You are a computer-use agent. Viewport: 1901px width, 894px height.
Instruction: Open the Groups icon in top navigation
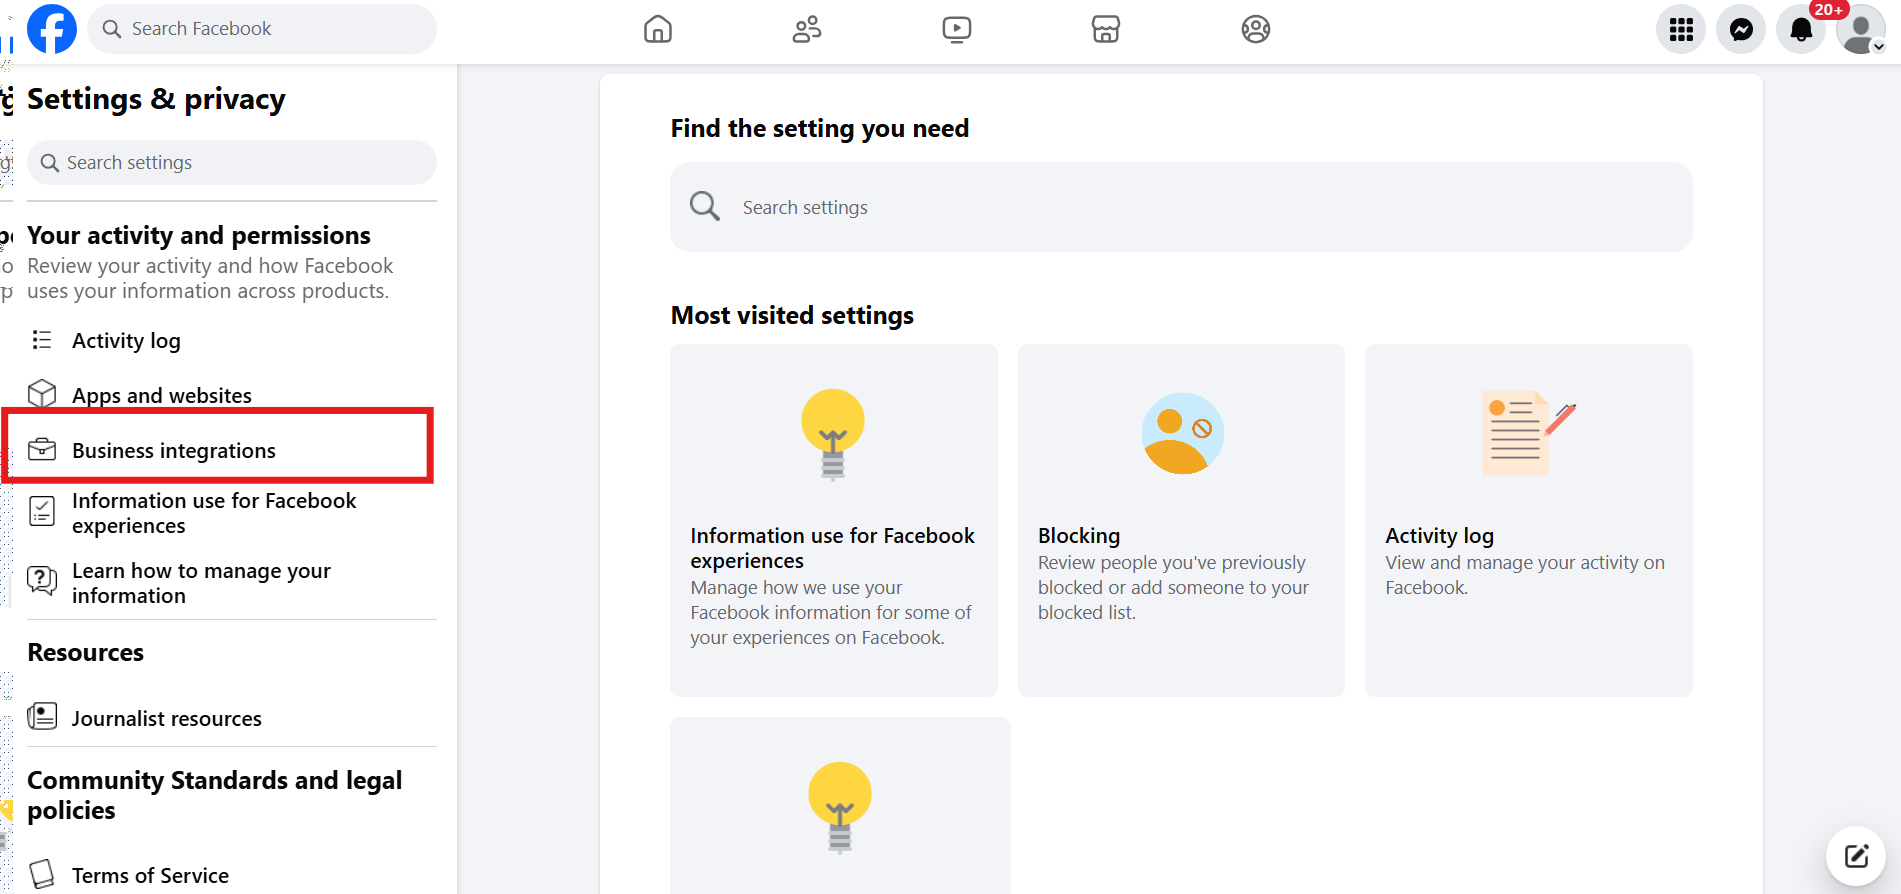click(1256, 29)
